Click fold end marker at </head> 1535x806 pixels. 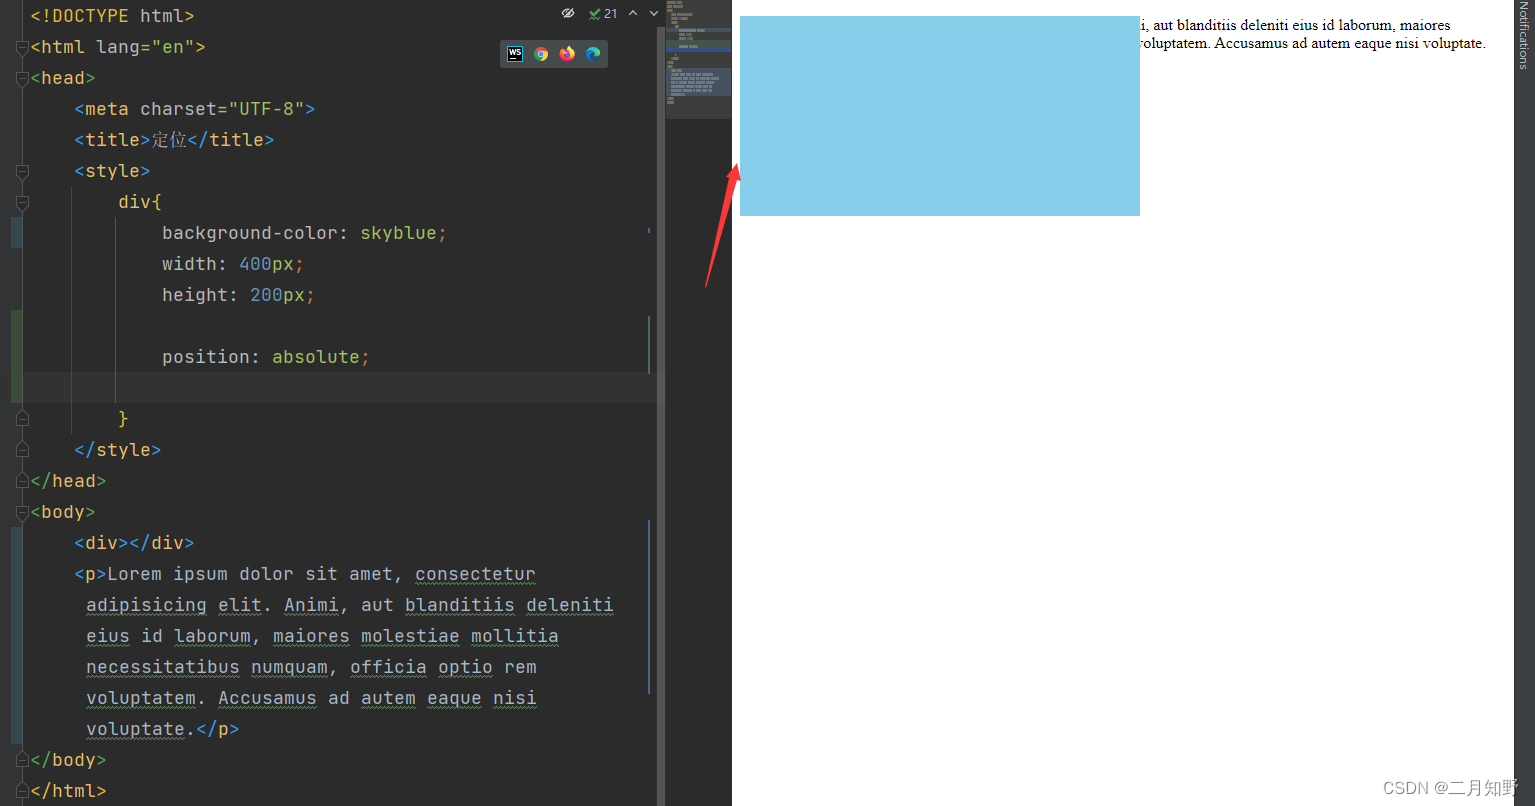(22, 481)
